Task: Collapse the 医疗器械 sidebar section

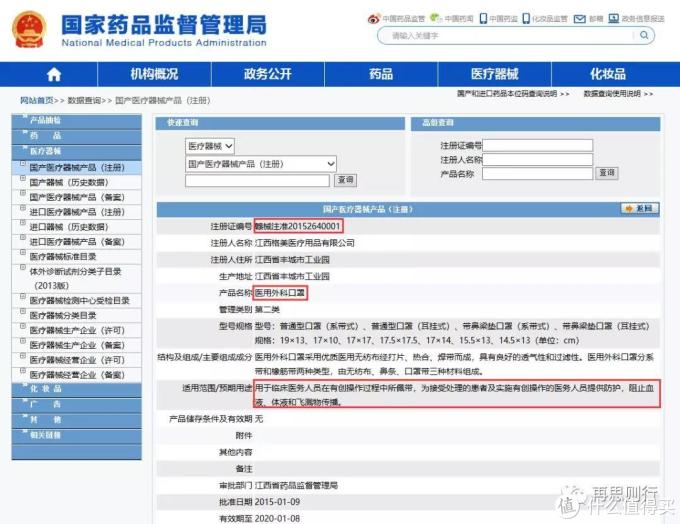Action: pyautogui.click(x=76, y=152)
